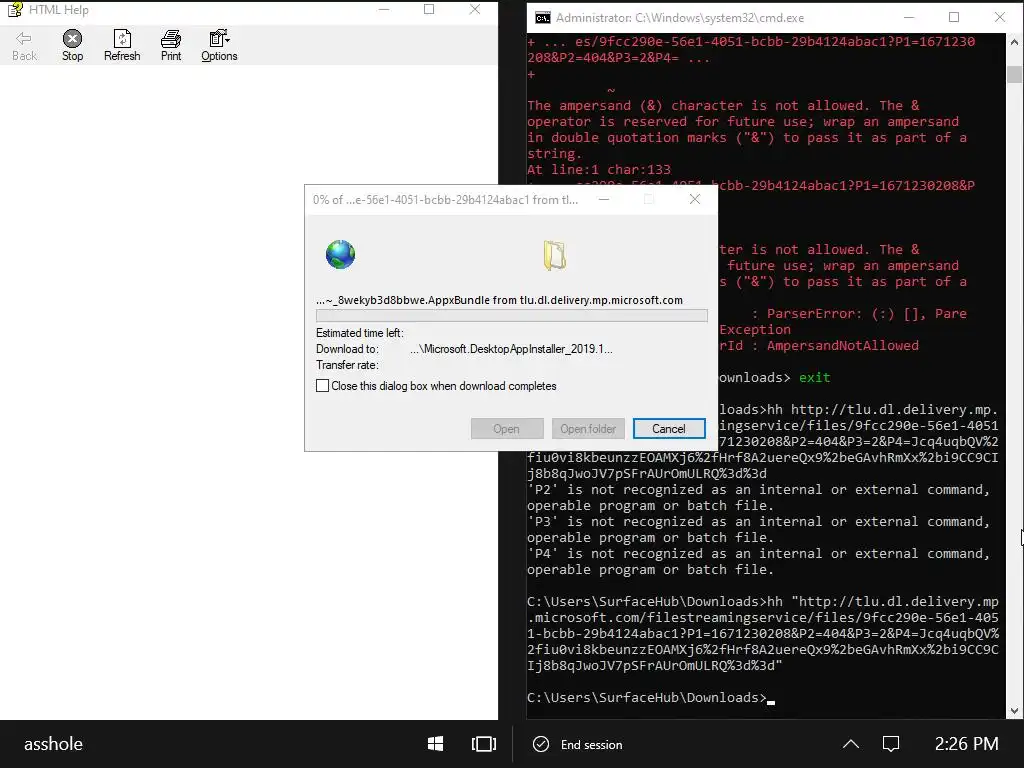Minimize the HTML Help window
The height and width of the screenshot is (768, 1024).
coord(384,9)
